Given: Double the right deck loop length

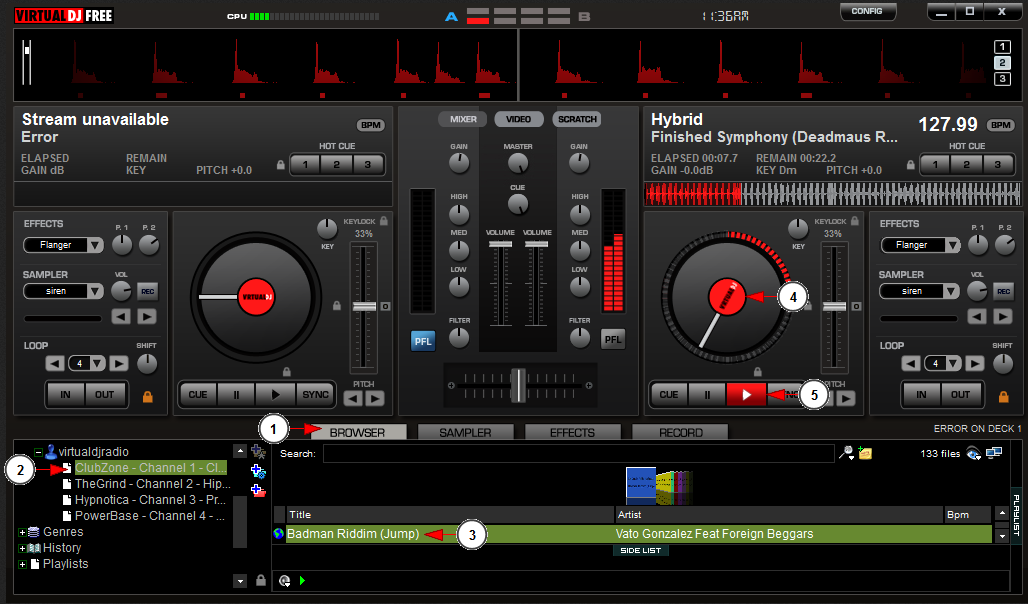Looking at the screenshot, I should (x=975, y=363).
